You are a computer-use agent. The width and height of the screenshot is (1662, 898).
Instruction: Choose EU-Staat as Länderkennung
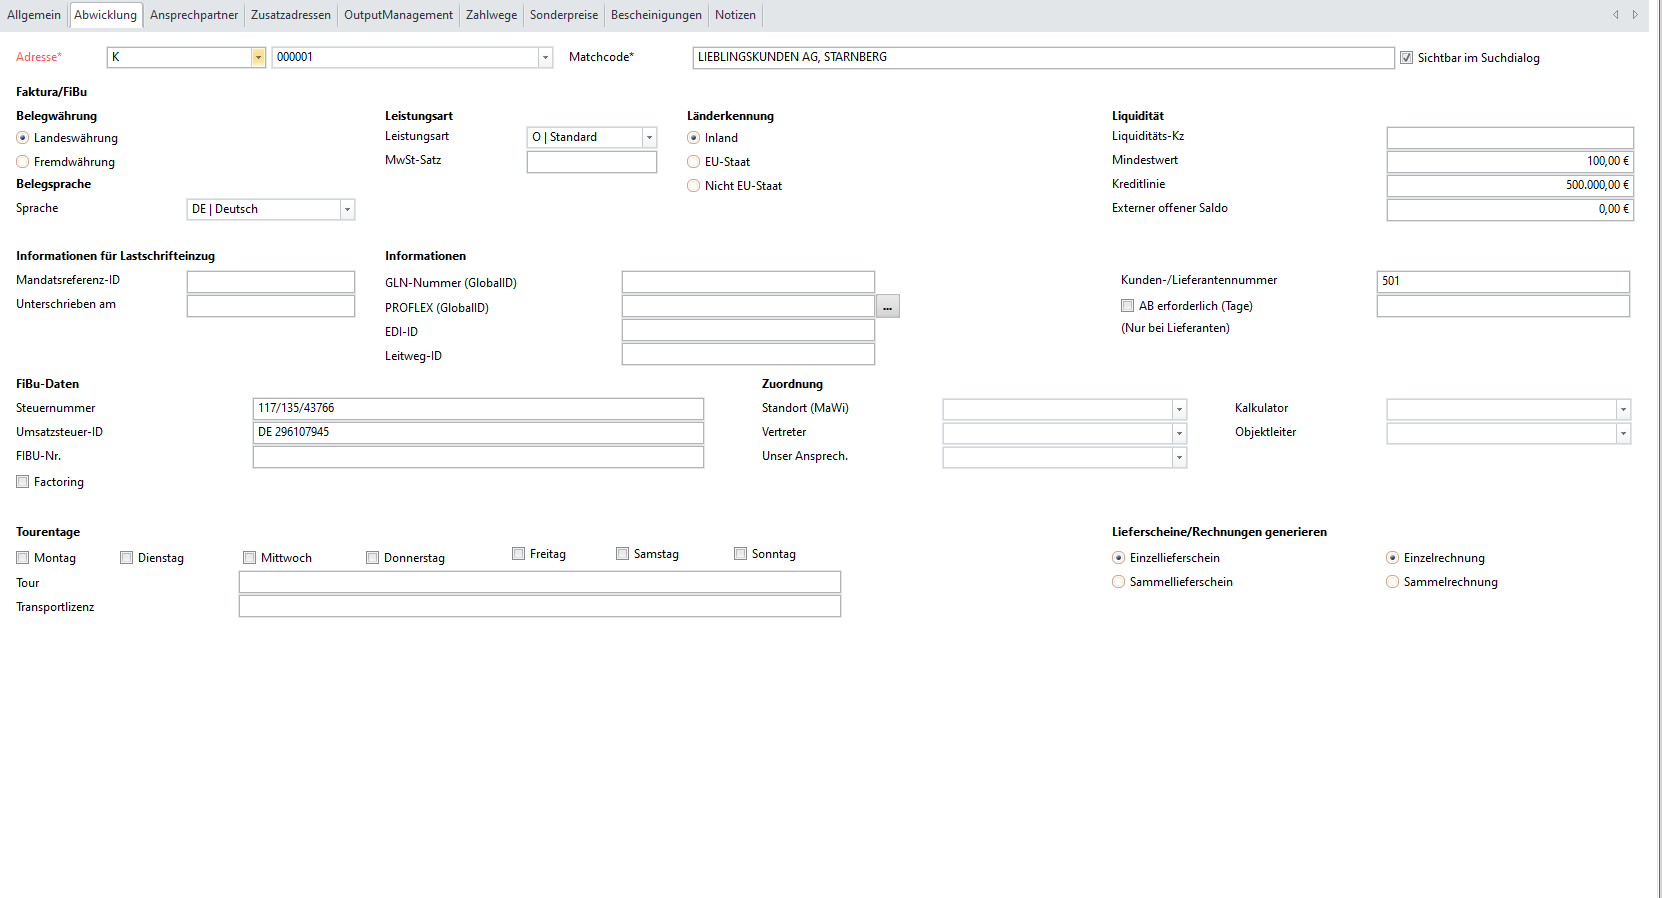click(x=693, y=162)
